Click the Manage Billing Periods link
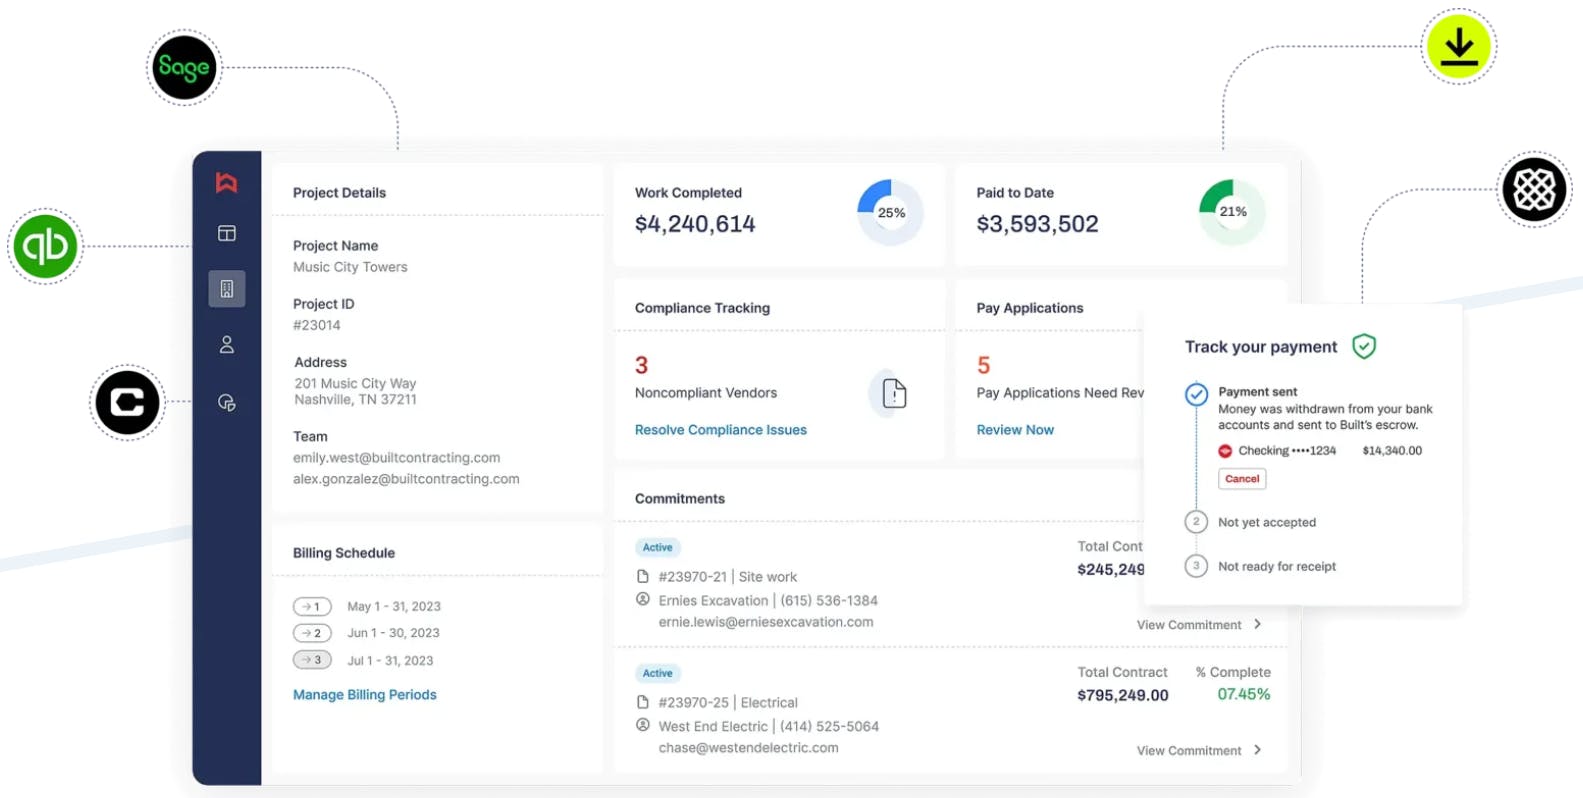 click(x=364, y=695)
